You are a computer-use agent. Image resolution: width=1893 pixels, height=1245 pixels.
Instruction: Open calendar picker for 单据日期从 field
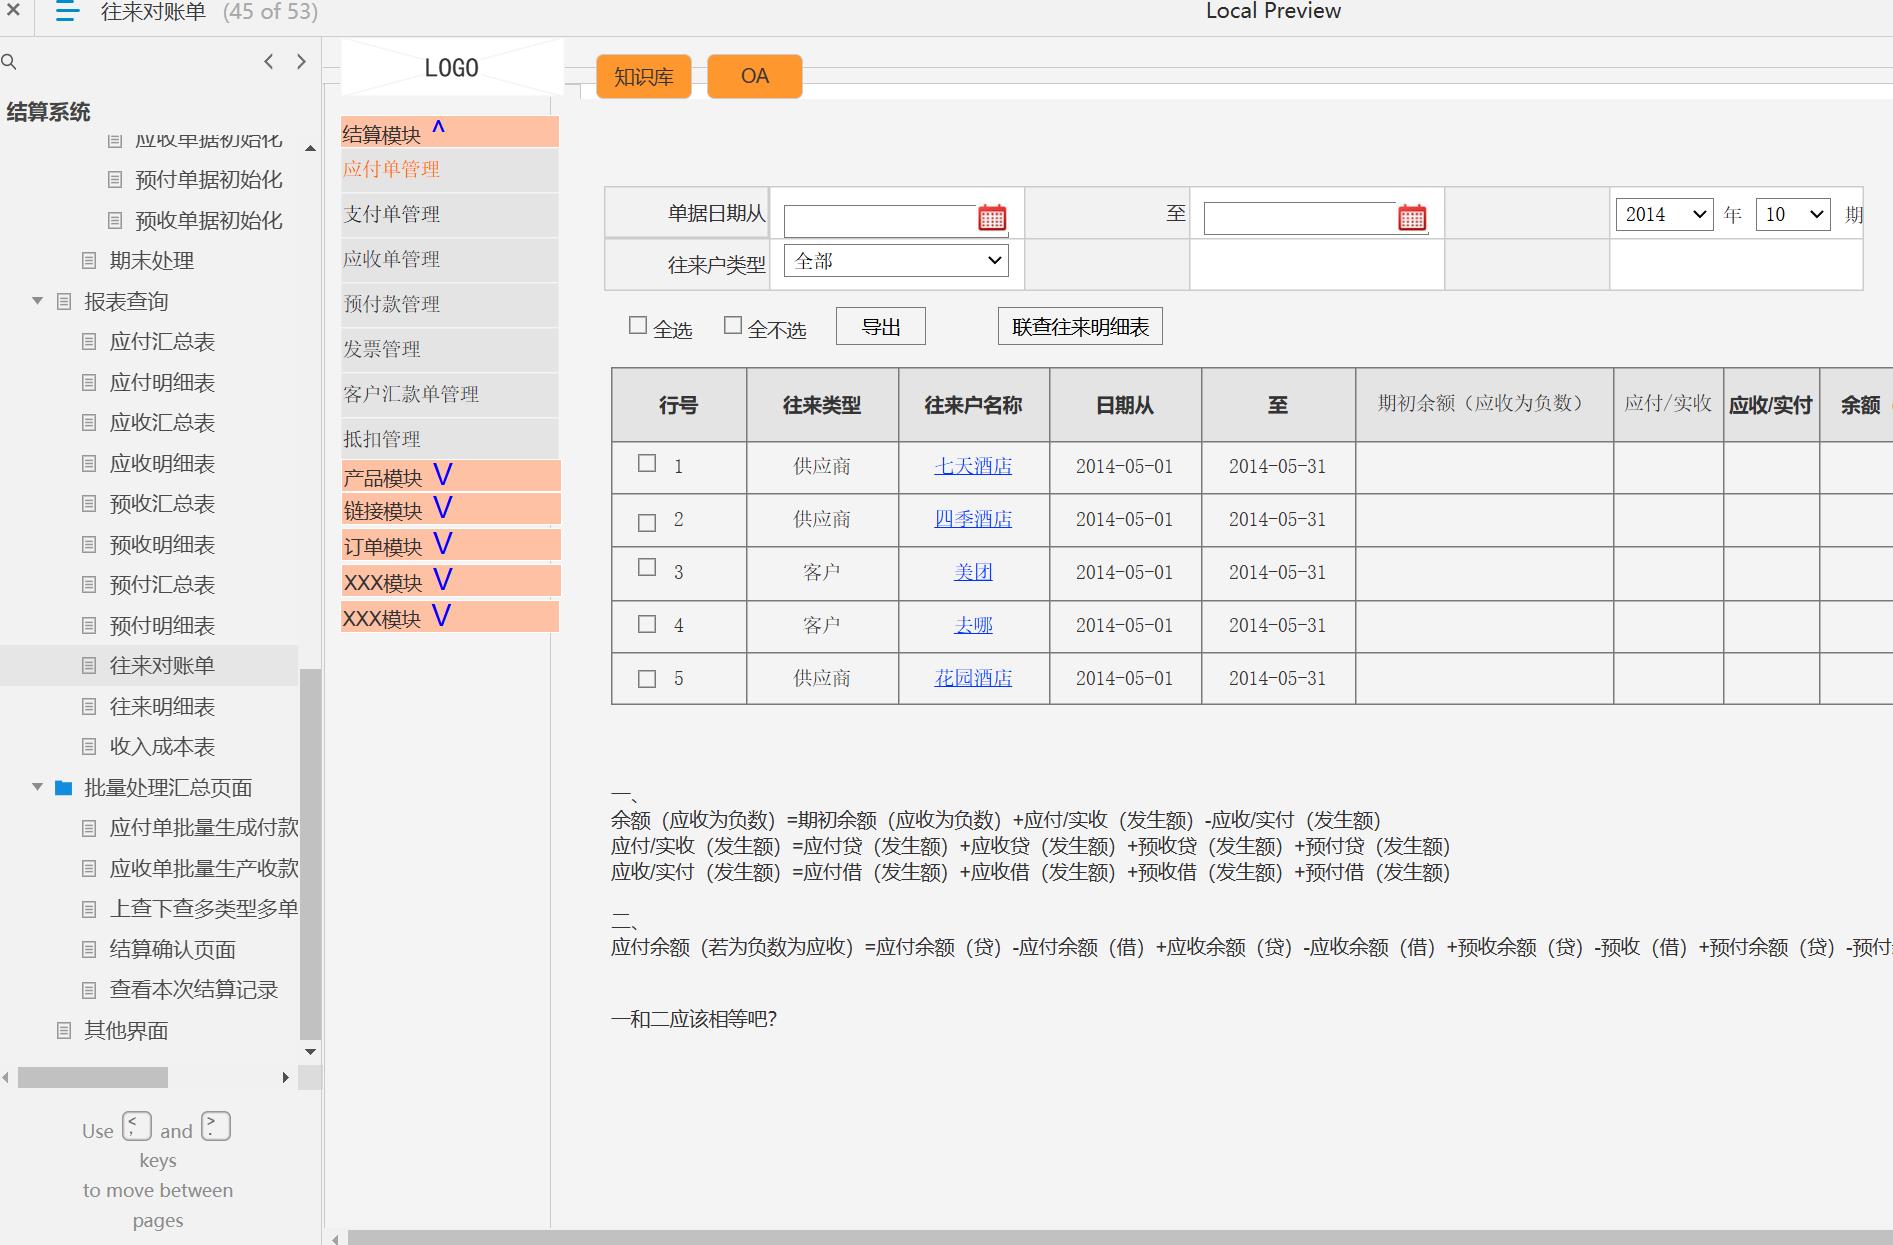click(x=992, y=217)
